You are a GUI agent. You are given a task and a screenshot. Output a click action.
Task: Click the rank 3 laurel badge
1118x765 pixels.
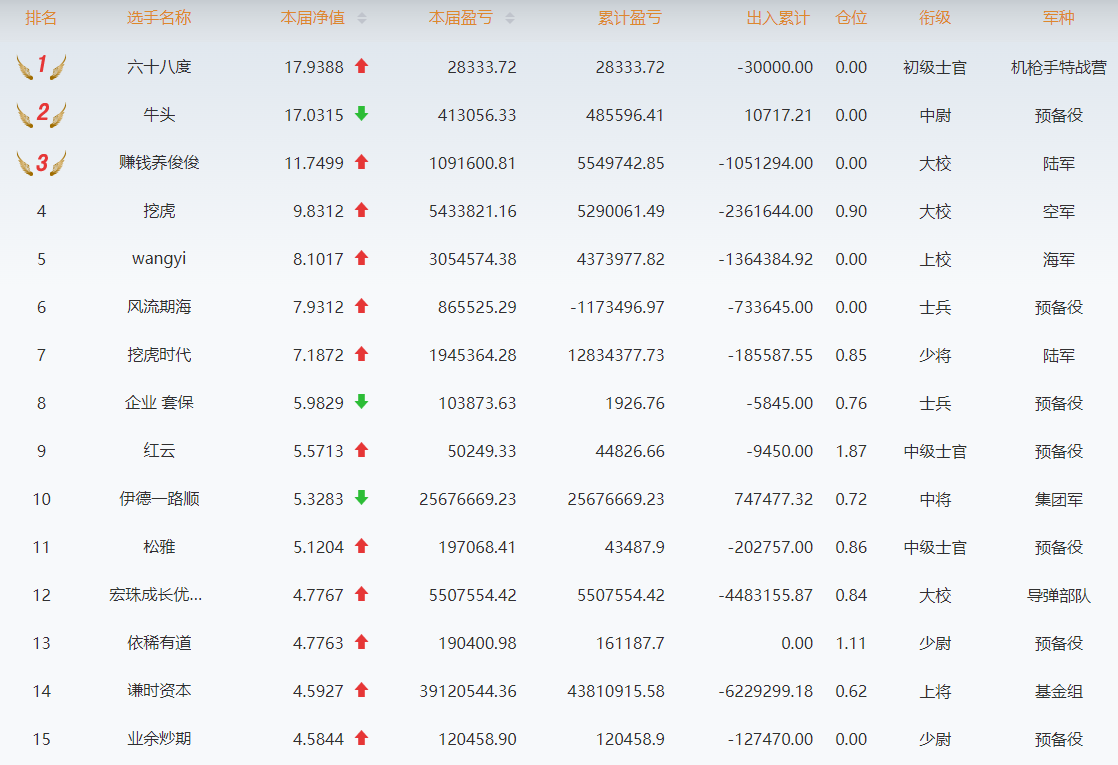coord(41,163)
